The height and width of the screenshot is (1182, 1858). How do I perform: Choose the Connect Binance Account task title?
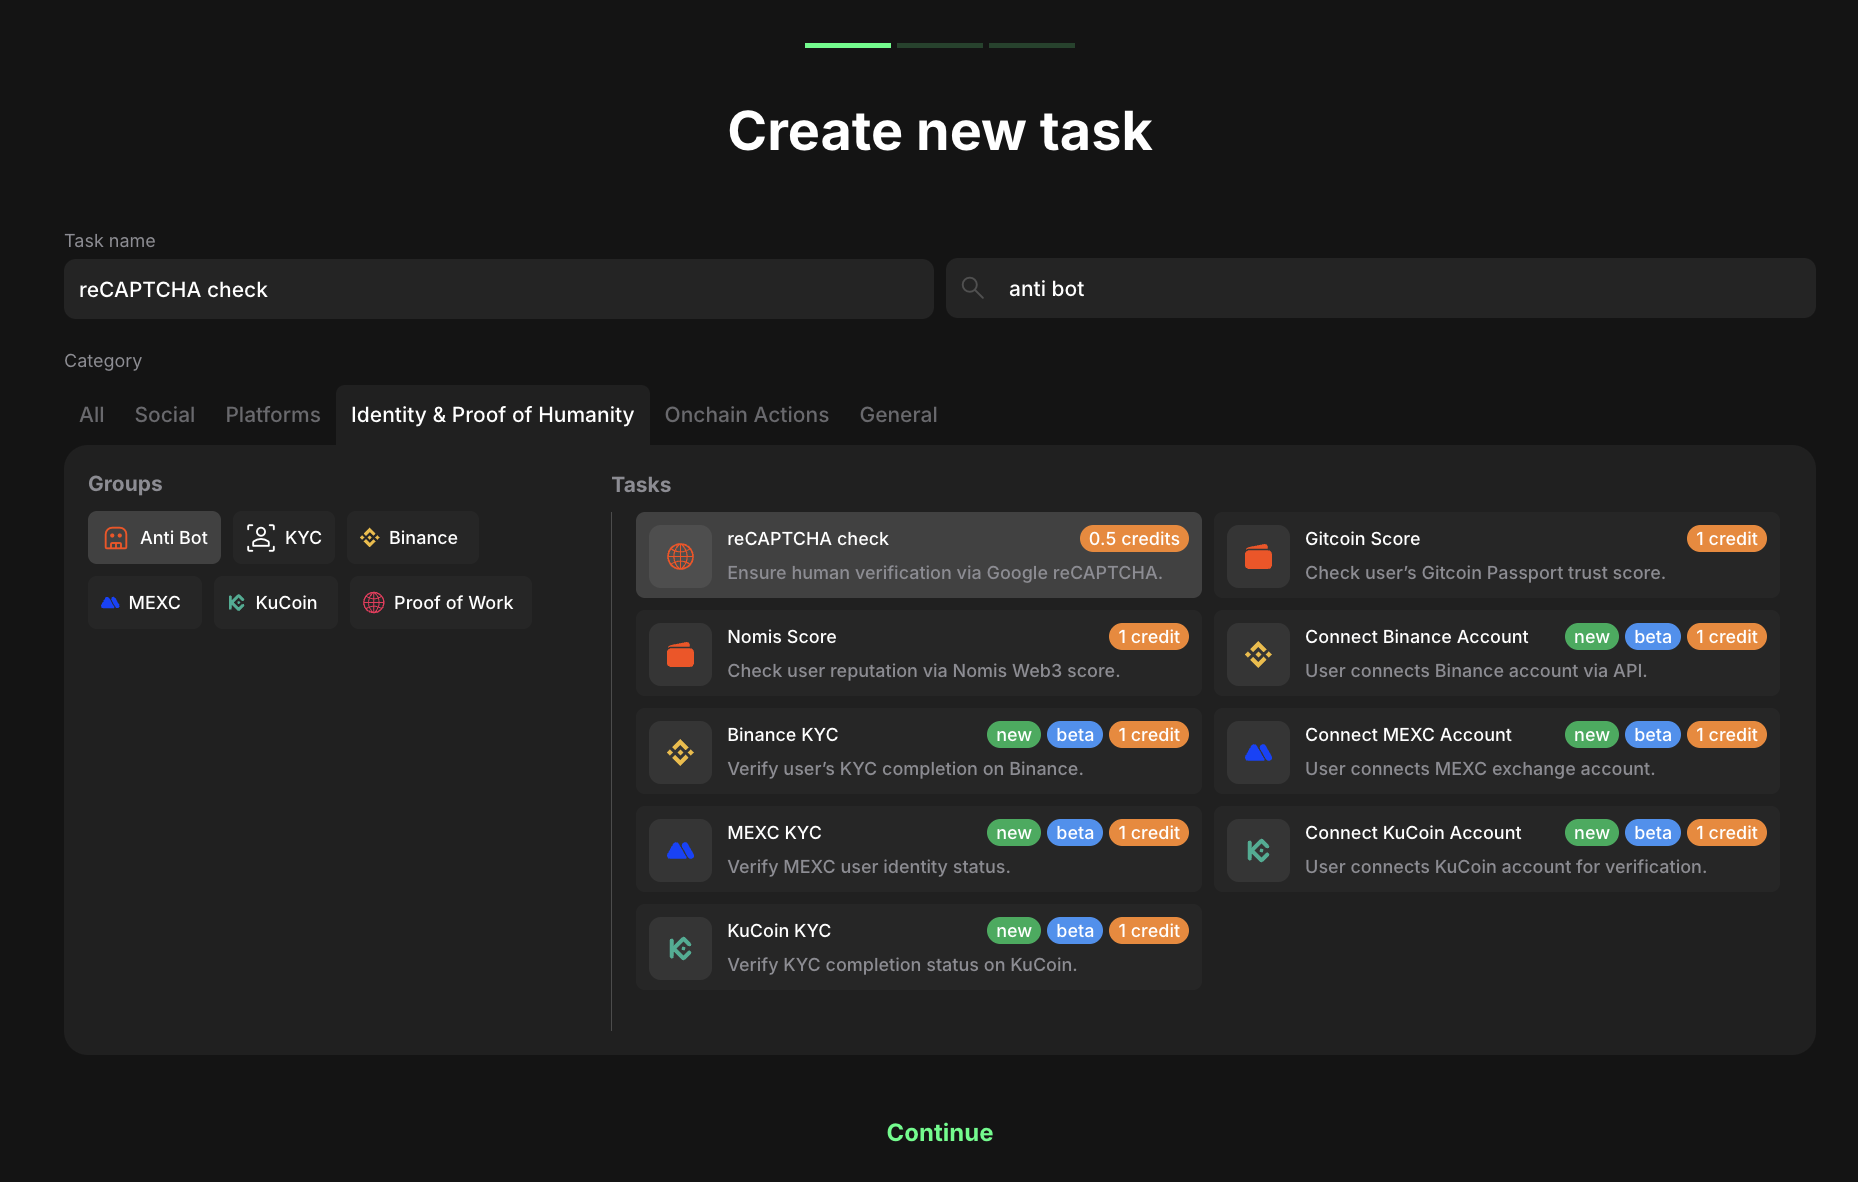click(x=1417, y=637)
